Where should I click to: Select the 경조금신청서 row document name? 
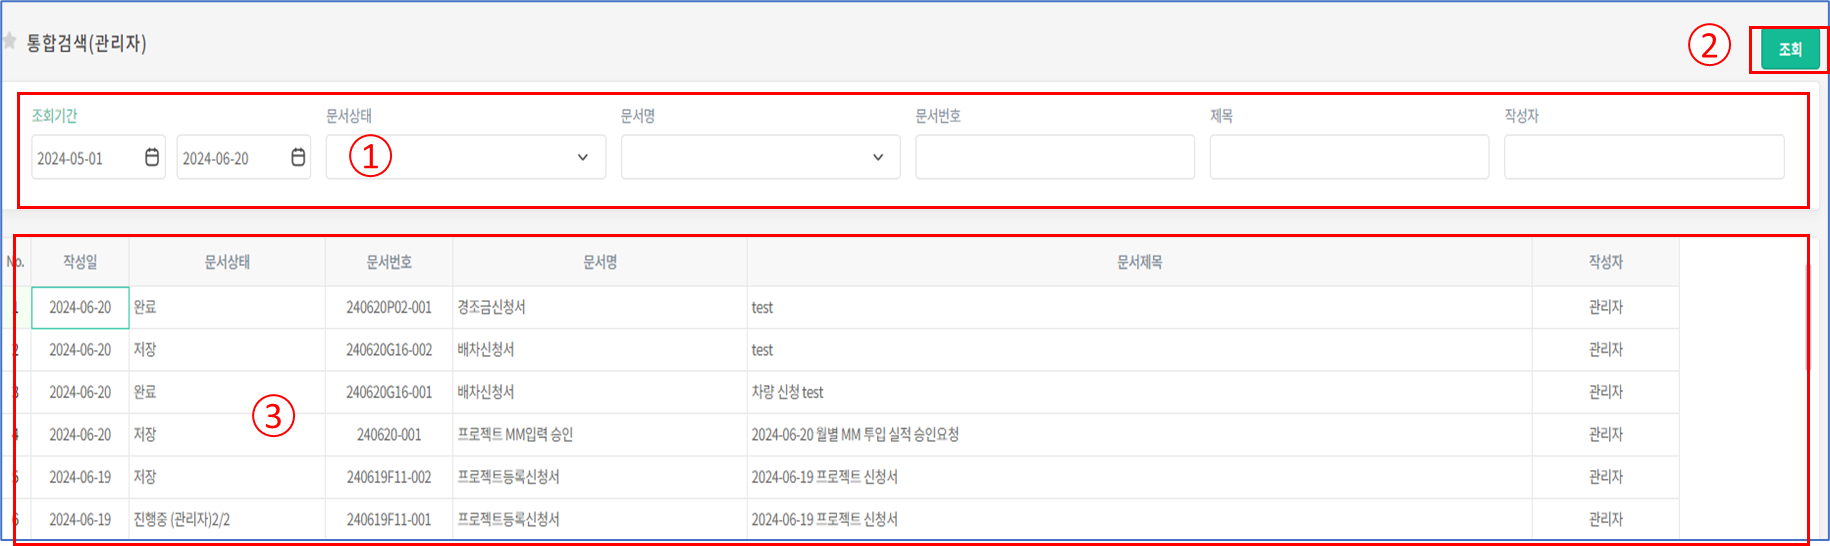[x=492, y=308]
